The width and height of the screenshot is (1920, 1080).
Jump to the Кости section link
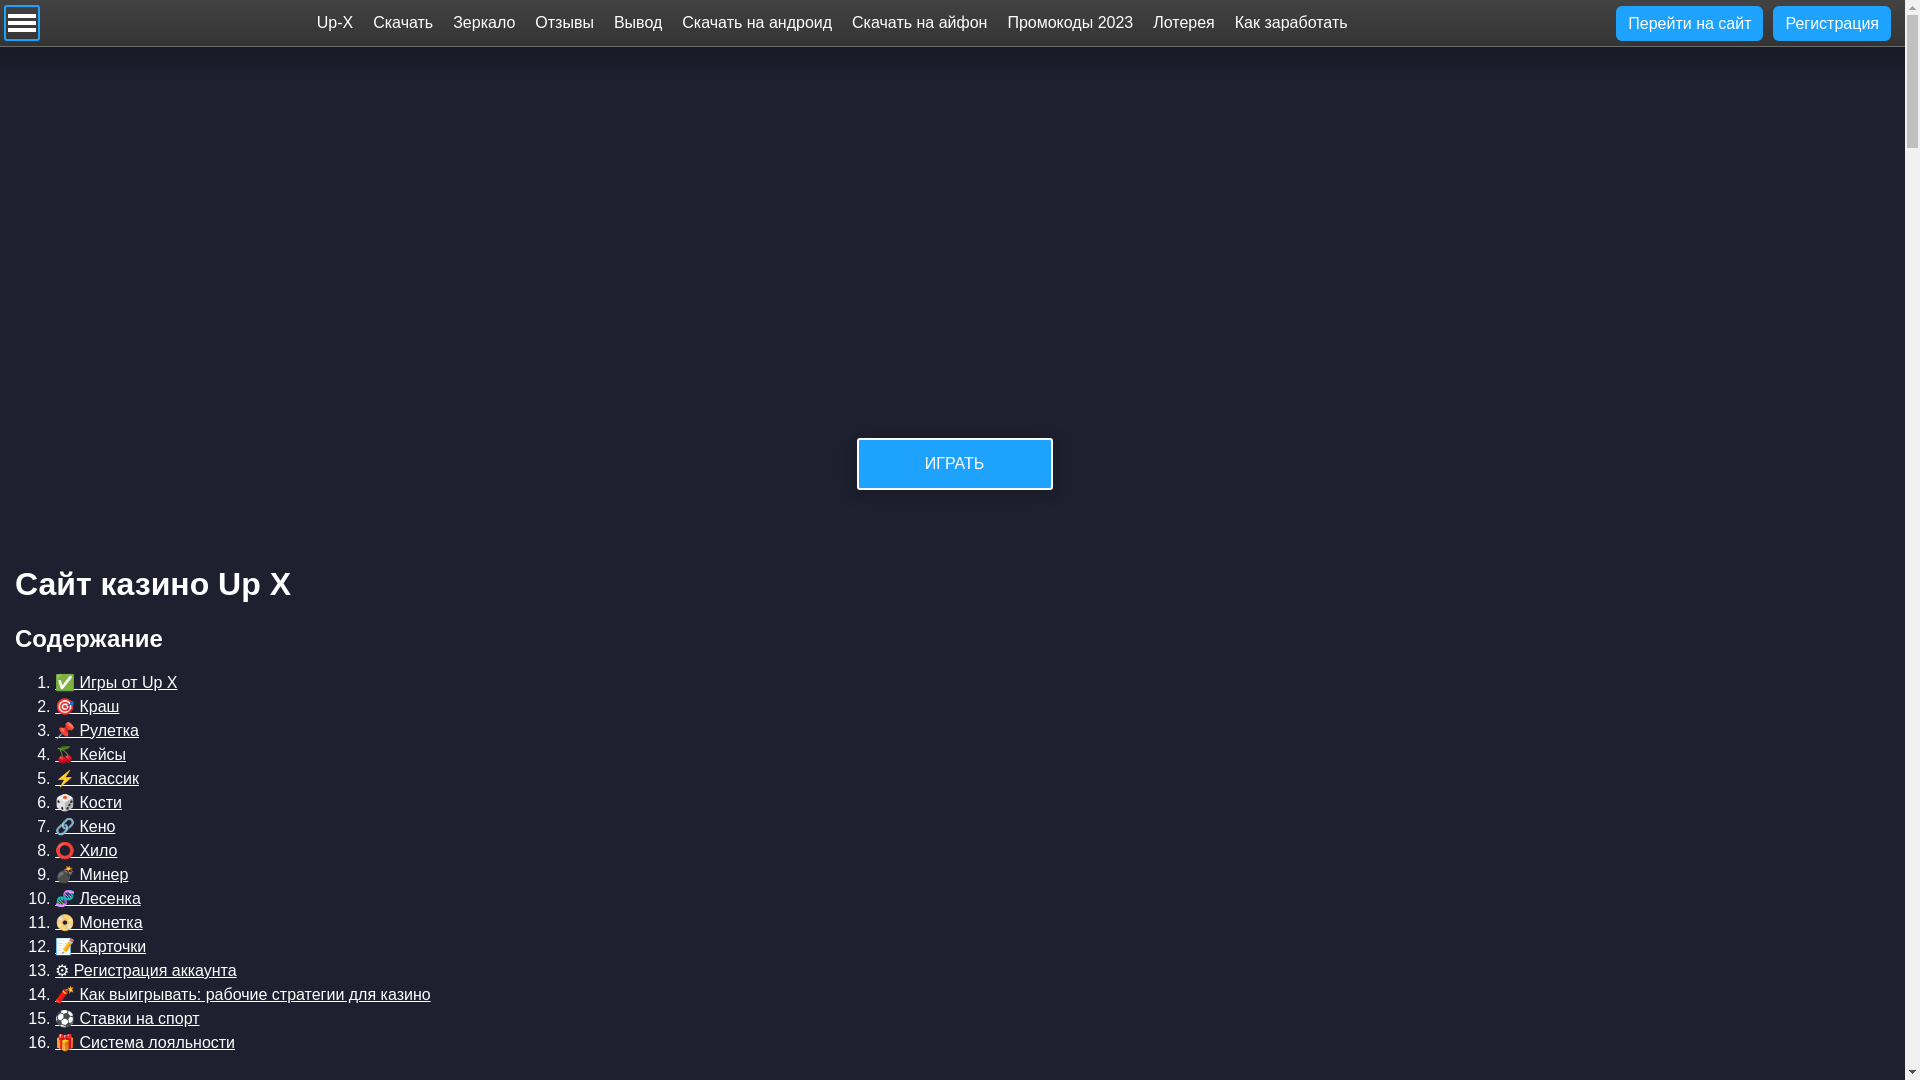pos(88,803)
